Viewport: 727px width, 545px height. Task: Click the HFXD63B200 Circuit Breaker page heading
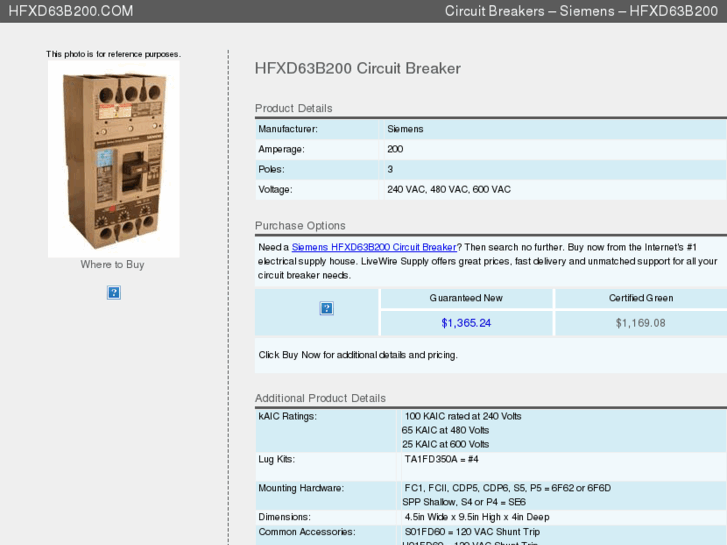(x=358, y=69)
